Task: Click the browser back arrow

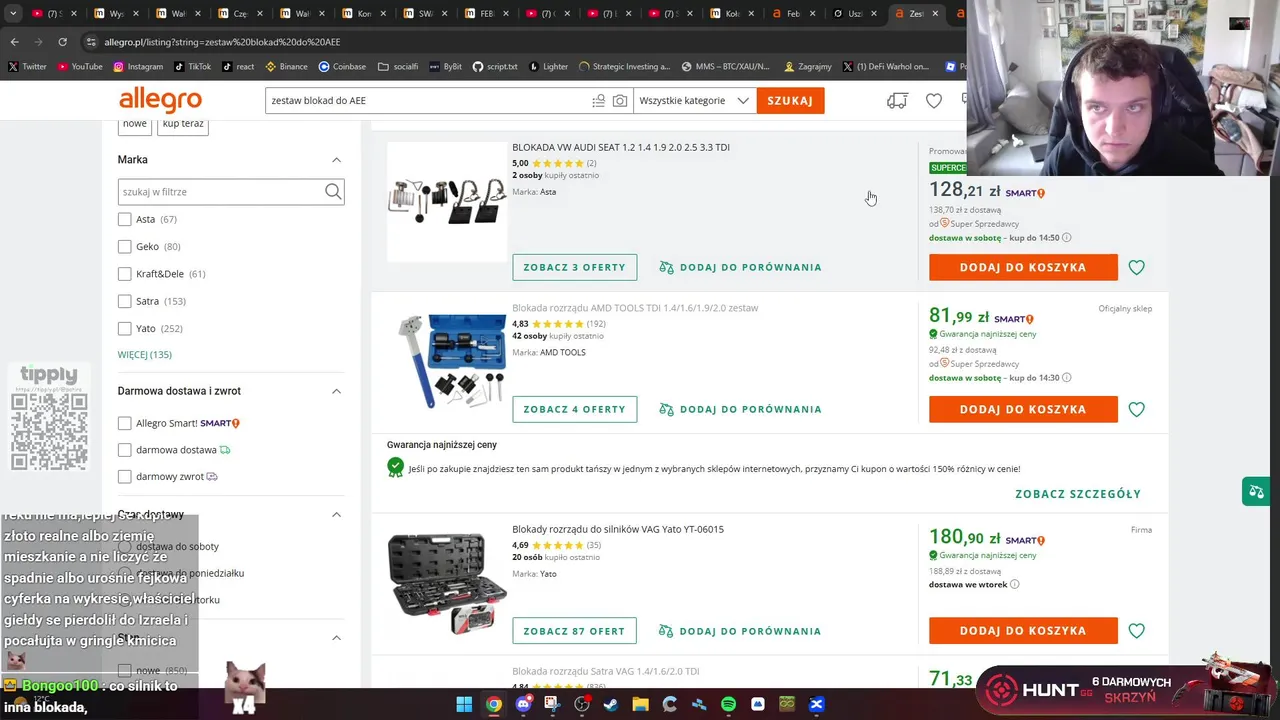Action: [x=14, y=42]
